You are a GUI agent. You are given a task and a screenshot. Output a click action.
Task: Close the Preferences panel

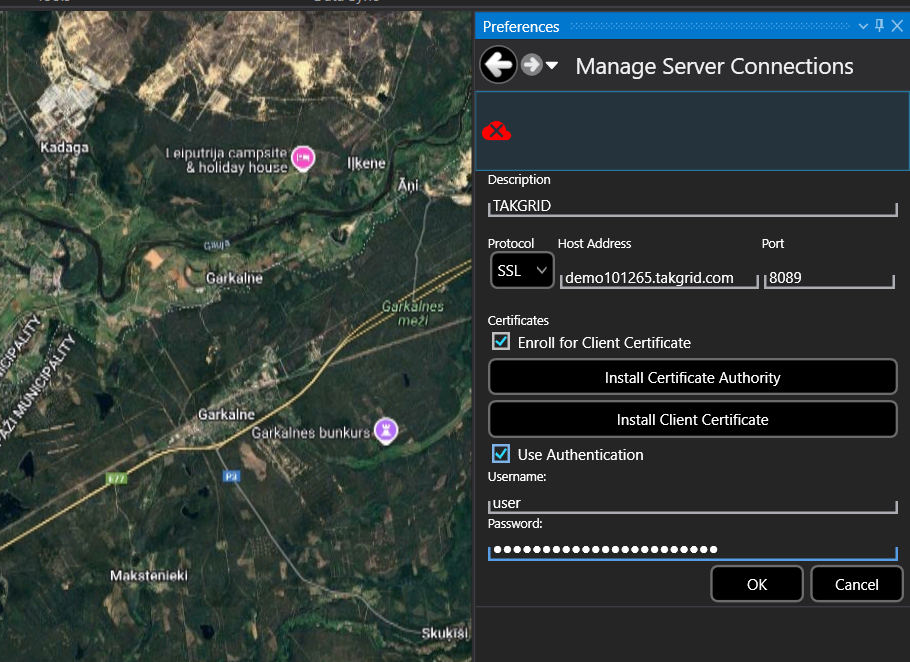click(897, 26)
